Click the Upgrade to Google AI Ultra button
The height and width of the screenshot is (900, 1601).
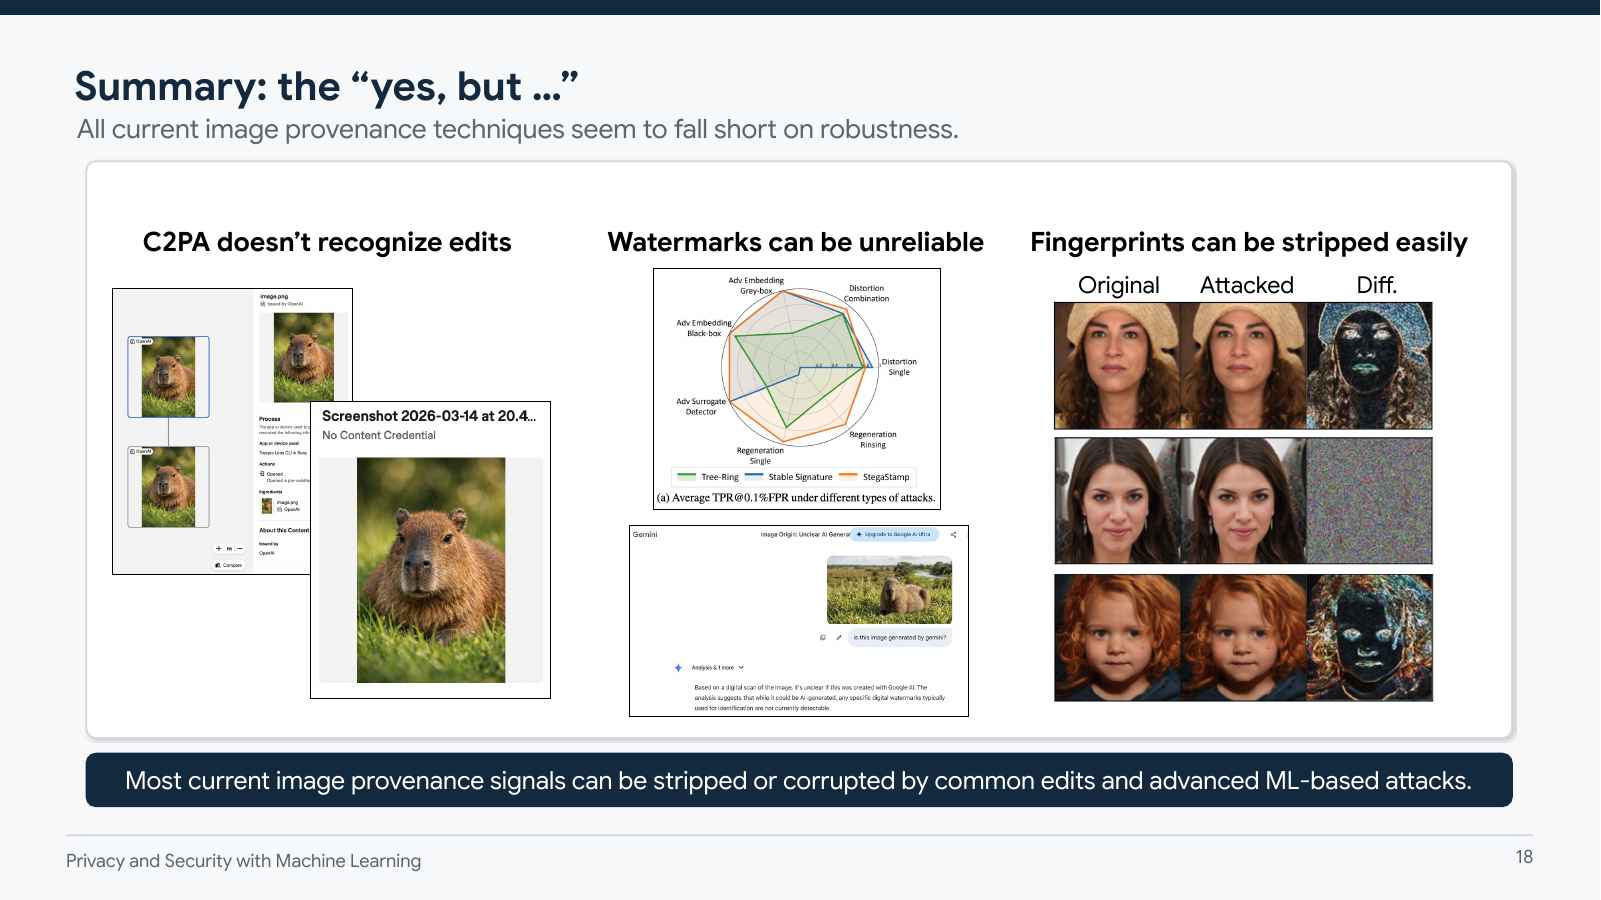tap(897, 534)
